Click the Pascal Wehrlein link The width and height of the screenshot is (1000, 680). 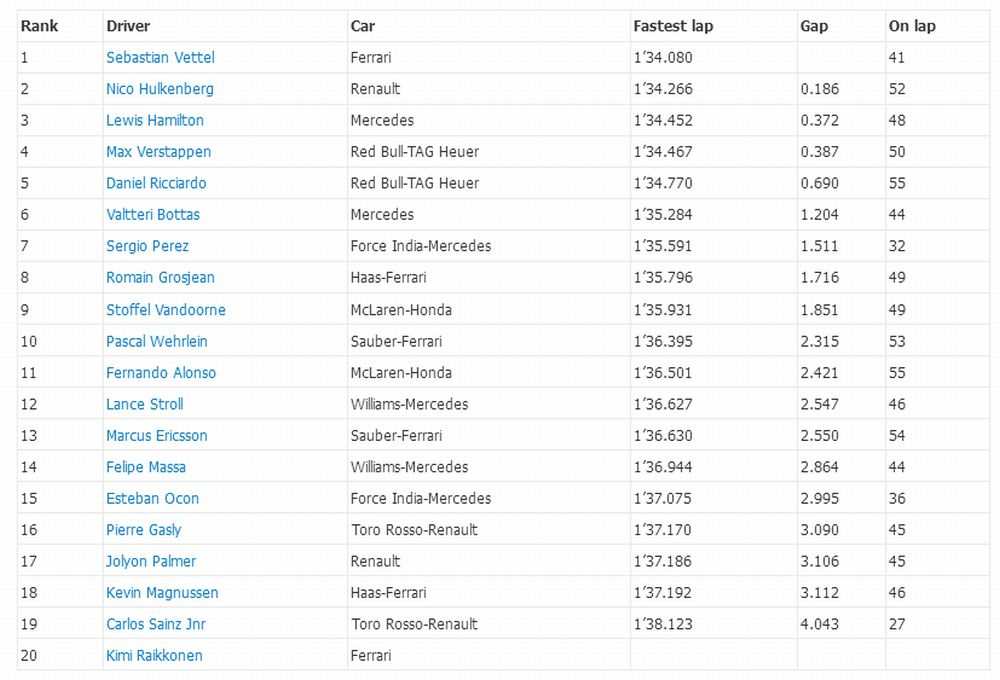pyautogui.click(x=157, y=341)
